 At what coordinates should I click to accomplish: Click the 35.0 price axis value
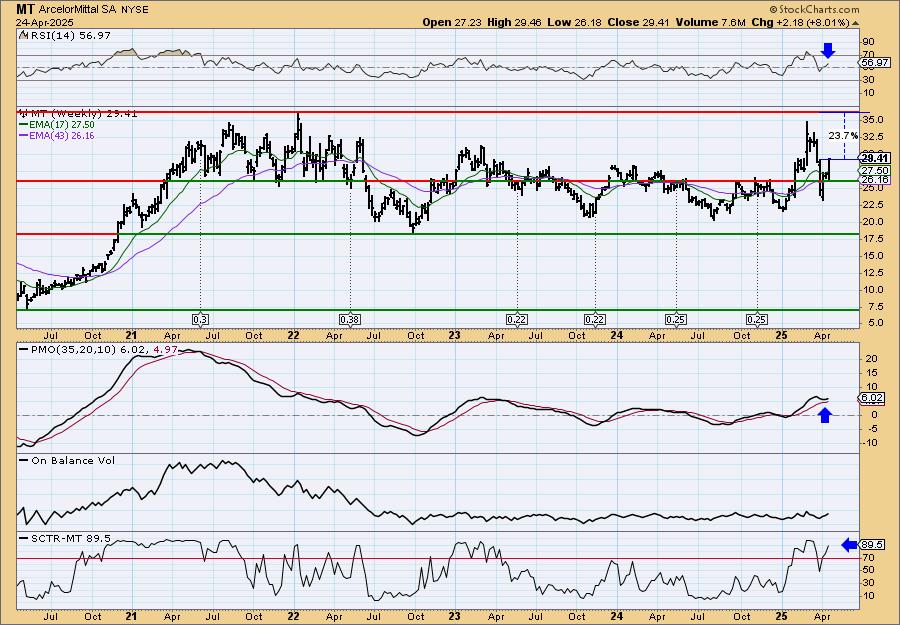(x=871, y=120)
